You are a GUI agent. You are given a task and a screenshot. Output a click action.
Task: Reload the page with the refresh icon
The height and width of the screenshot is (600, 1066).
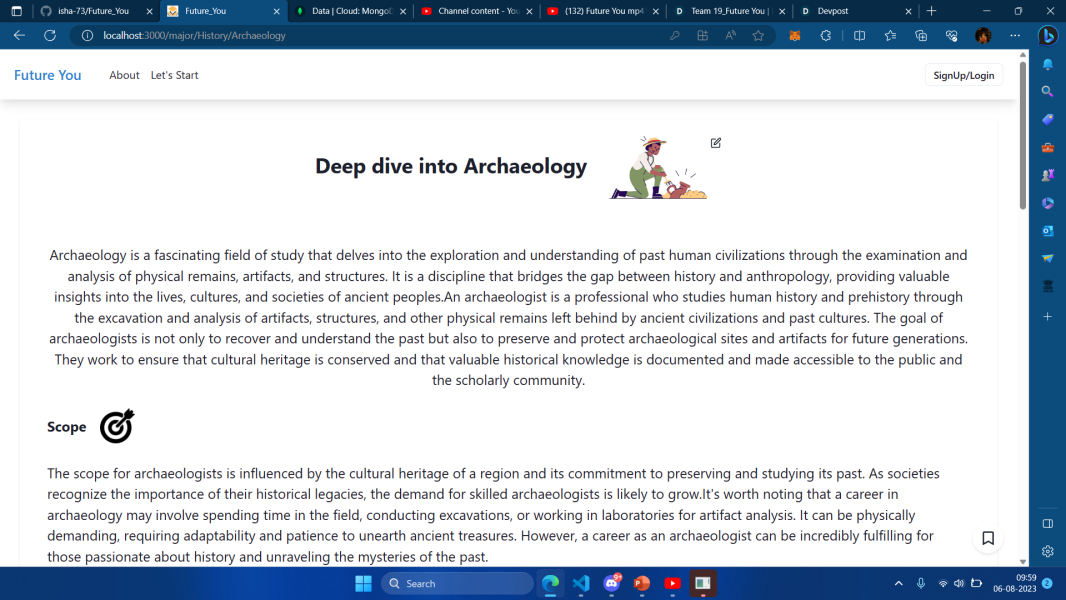[50, 35]
